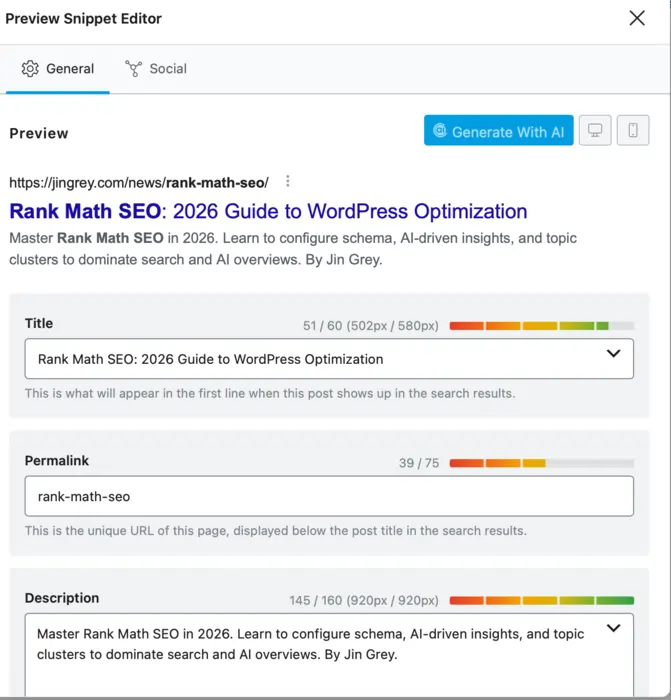The image size is (671, 700).
Task: Click the AI swirl icon in Generate button
Action: click(x=439, y=132)
